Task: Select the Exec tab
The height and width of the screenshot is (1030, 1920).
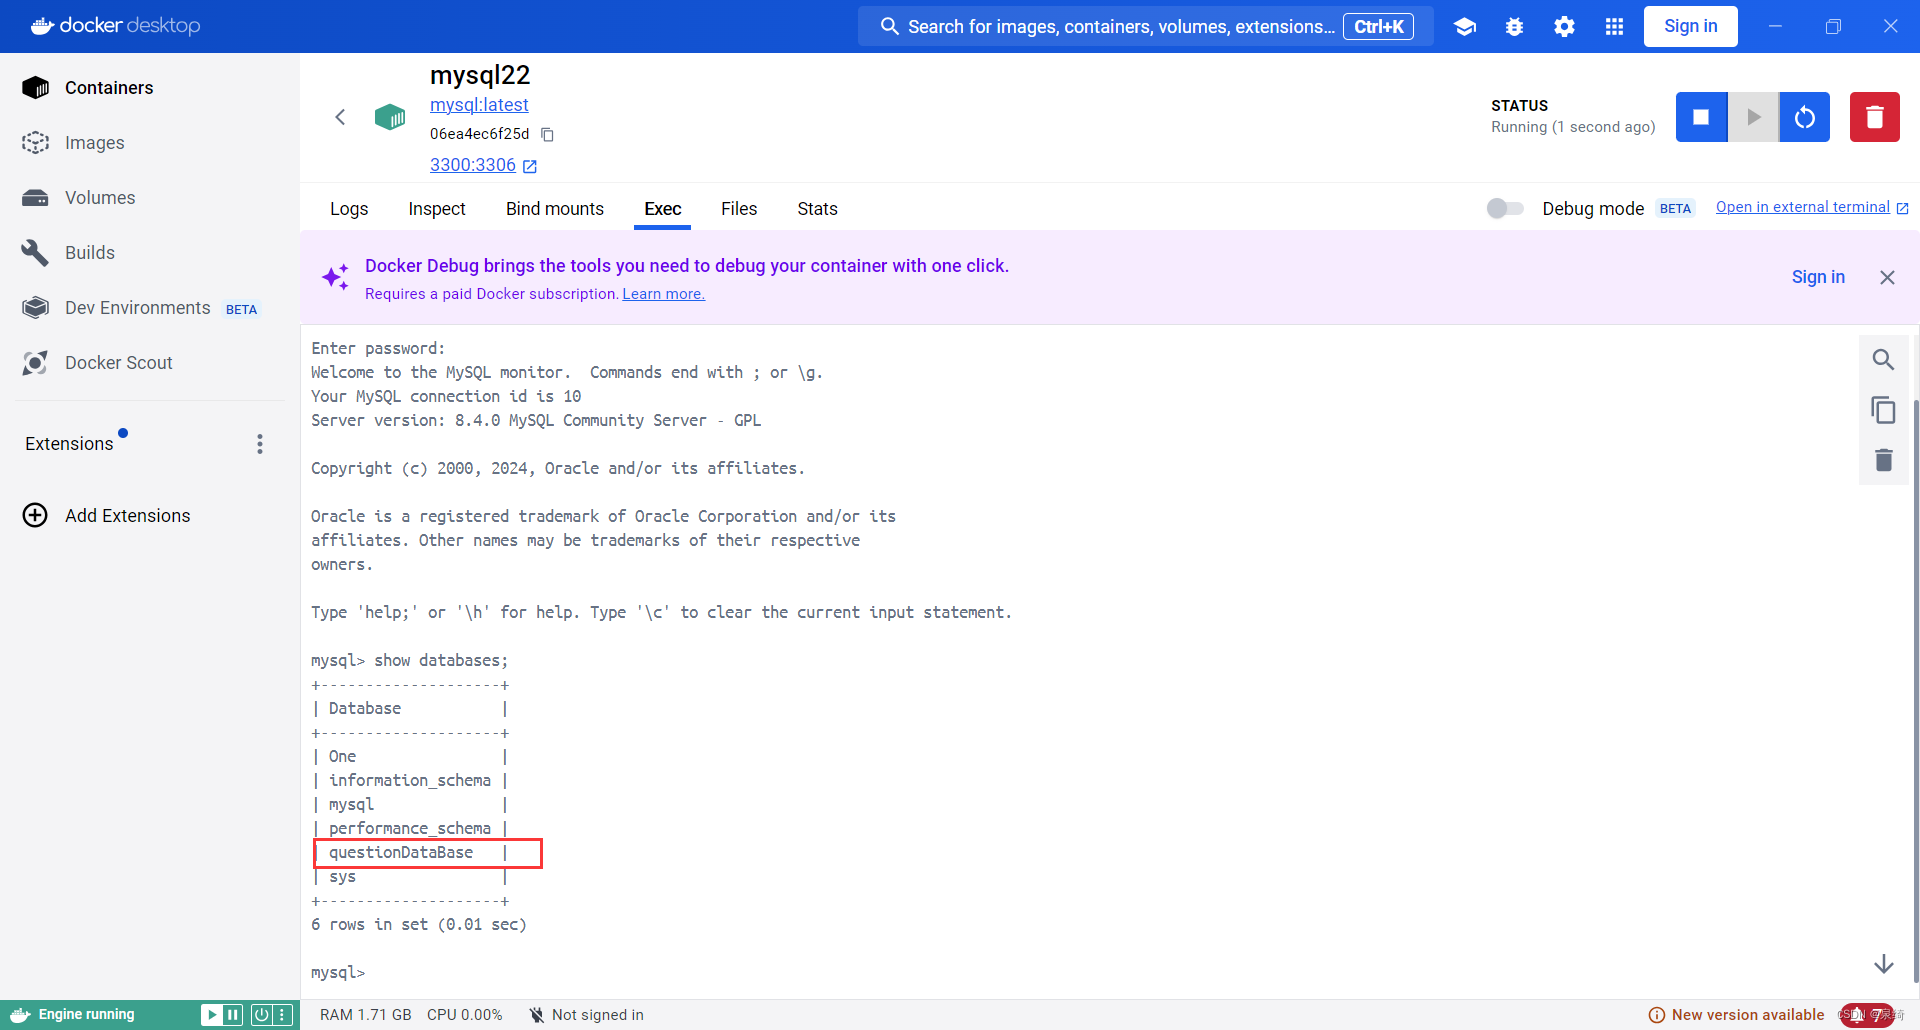Action: [x=663, y=209]
